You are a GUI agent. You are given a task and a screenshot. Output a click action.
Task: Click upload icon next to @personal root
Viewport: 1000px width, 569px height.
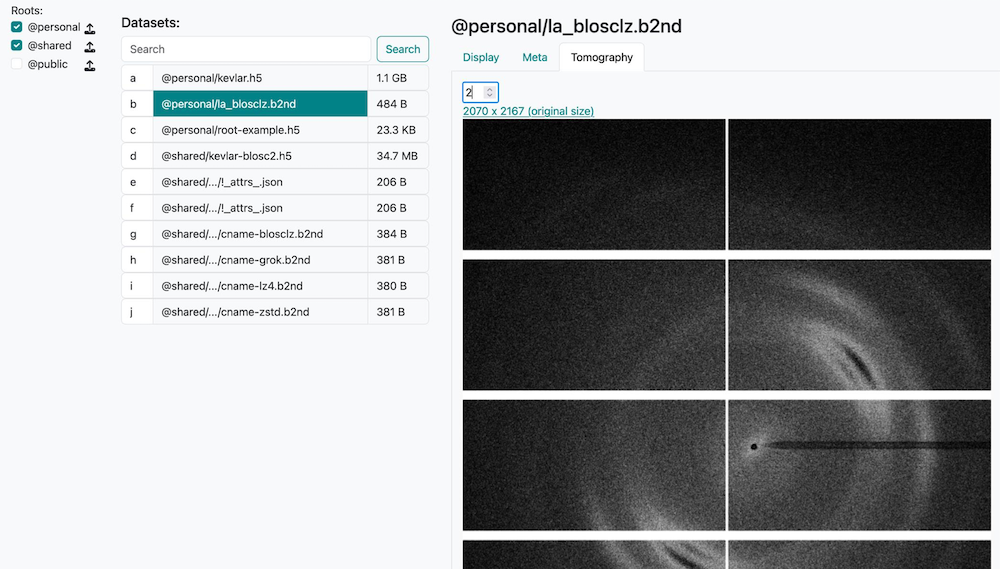(x=90, y=28)
